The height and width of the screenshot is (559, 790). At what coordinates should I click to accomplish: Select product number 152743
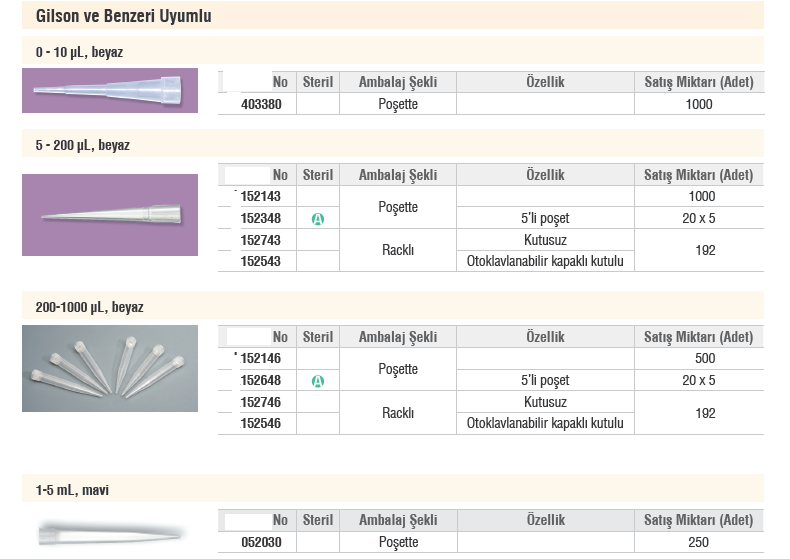(x=260, y=240)
